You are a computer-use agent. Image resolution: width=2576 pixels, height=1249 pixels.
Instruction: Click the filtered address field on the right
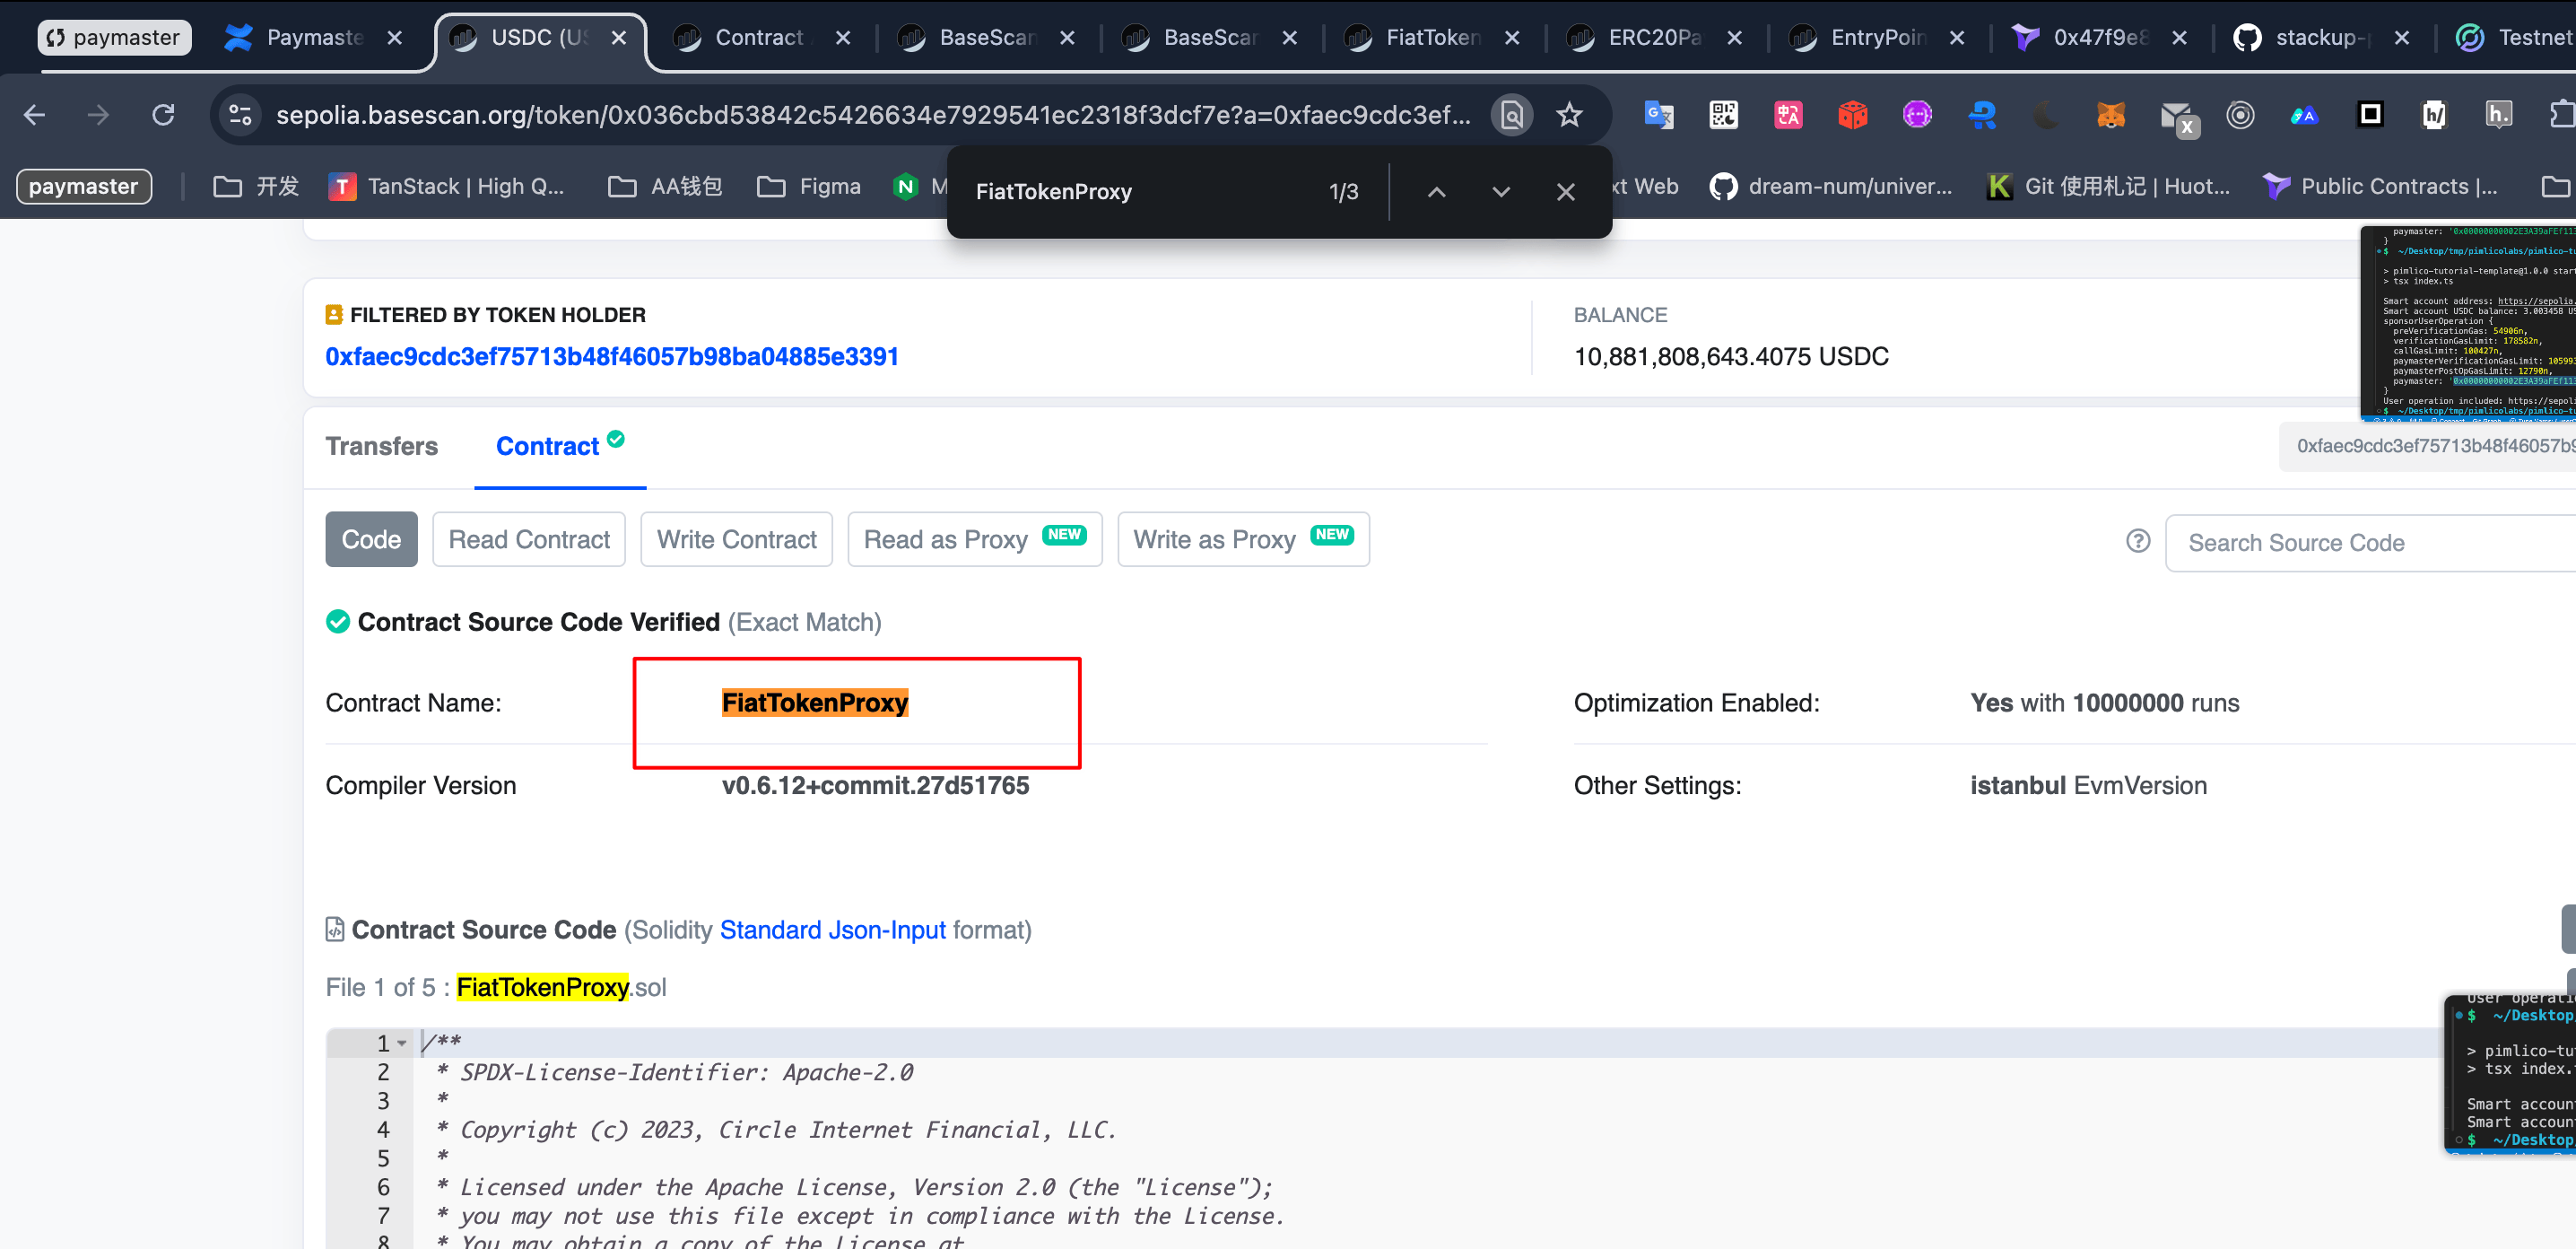pyautogui.click(x=2428, y=446)
